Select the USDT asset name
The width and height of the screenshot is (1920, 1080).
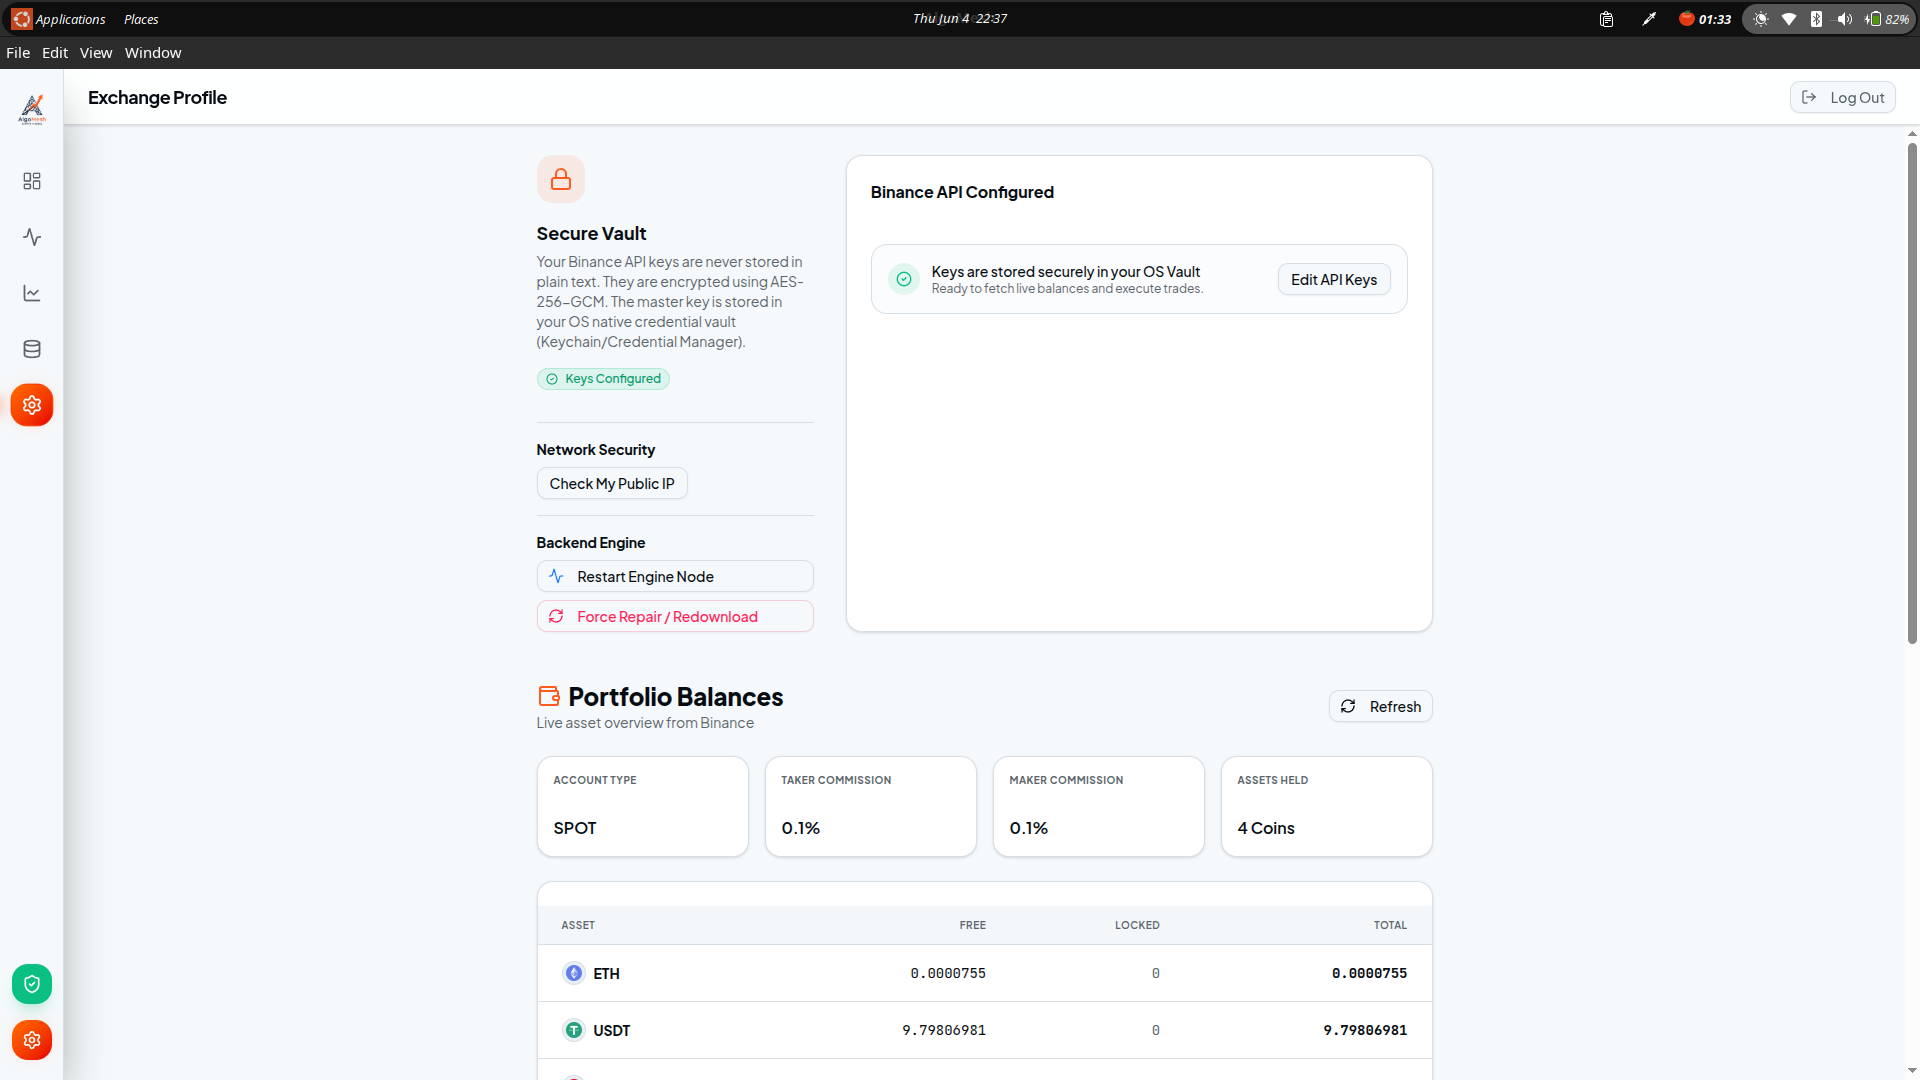[x=612, y=1031]
